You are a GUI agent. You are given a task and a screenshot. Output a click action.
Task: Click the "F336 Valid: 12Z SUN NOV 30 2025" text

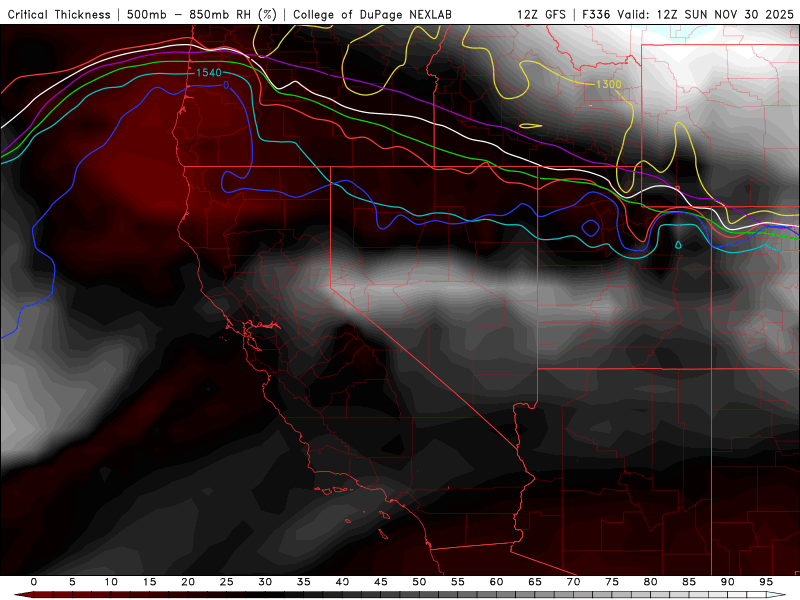[688, 15]
